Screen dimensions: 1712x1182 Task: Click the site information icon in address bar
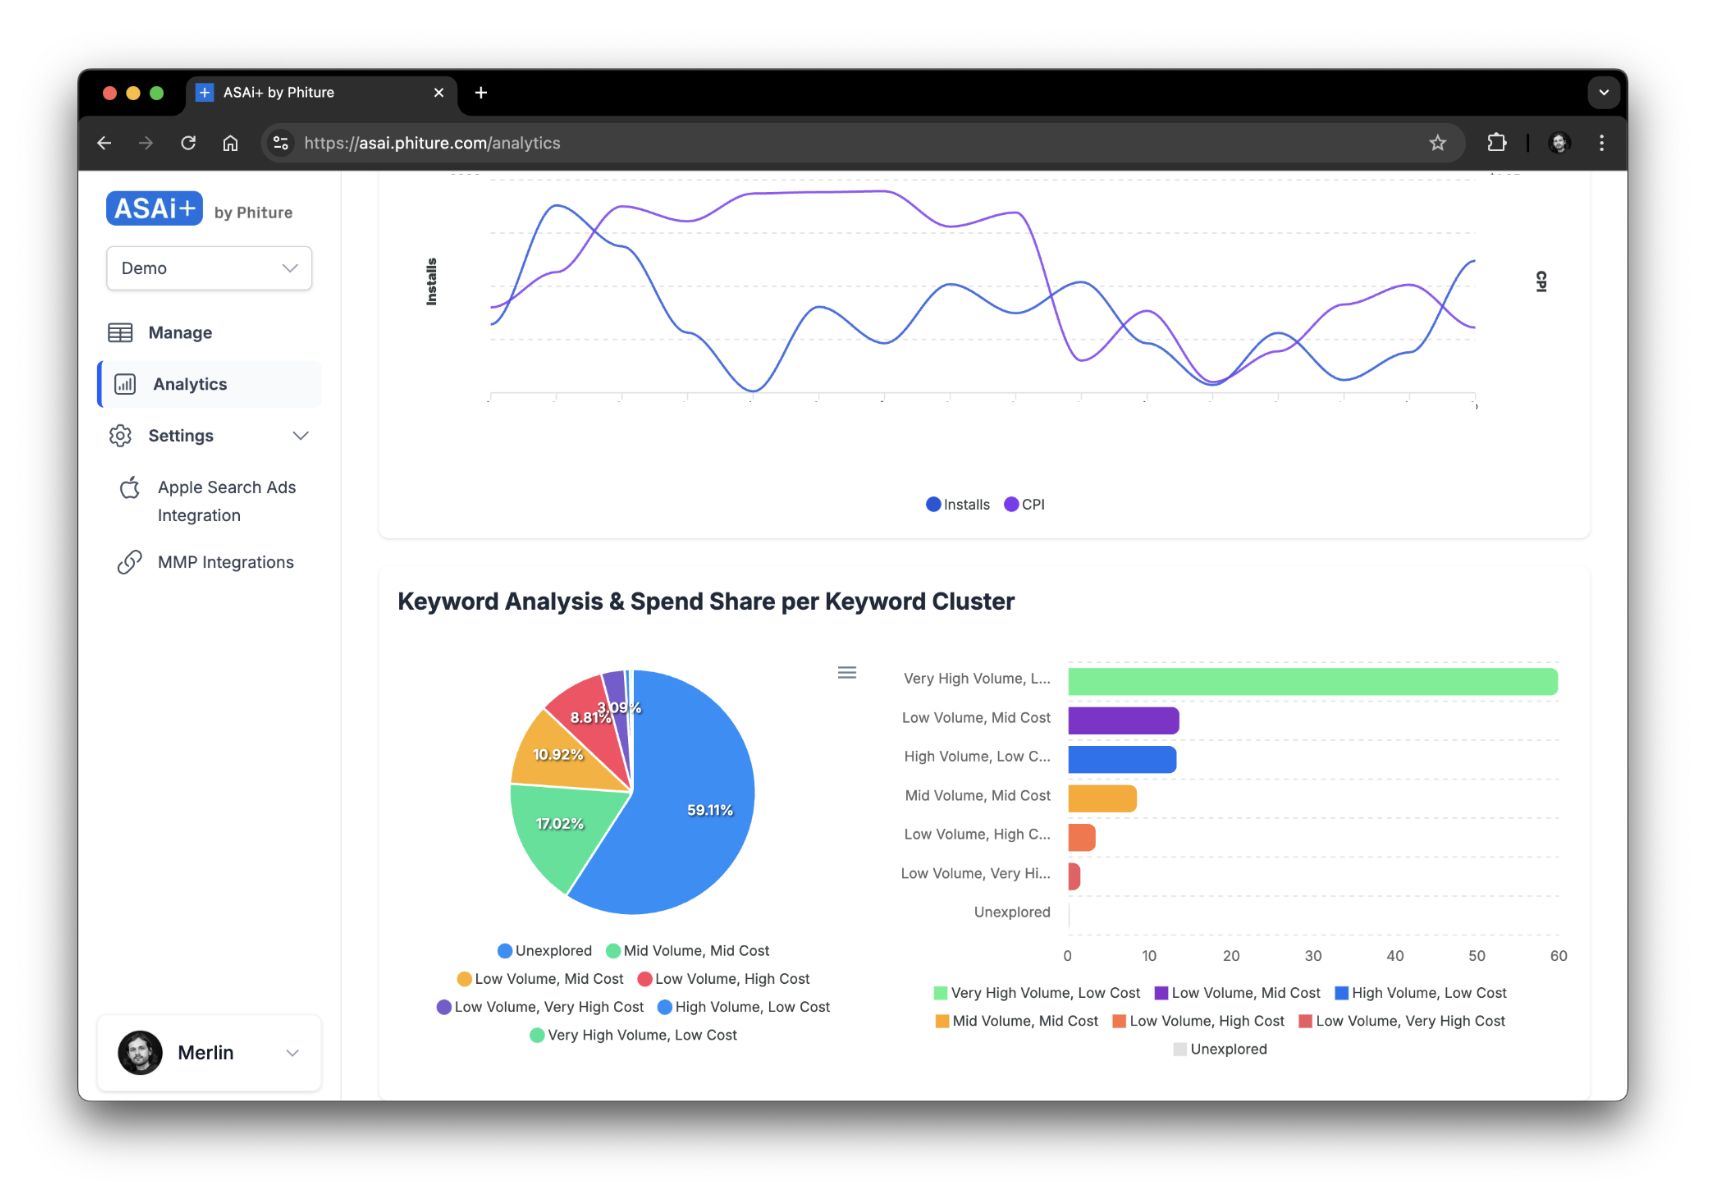coord(281,143)
